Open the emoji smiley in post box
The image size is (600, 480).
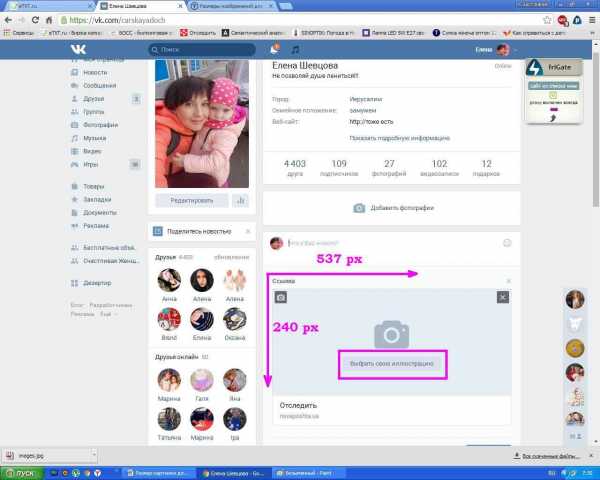[x=507, y=243]
